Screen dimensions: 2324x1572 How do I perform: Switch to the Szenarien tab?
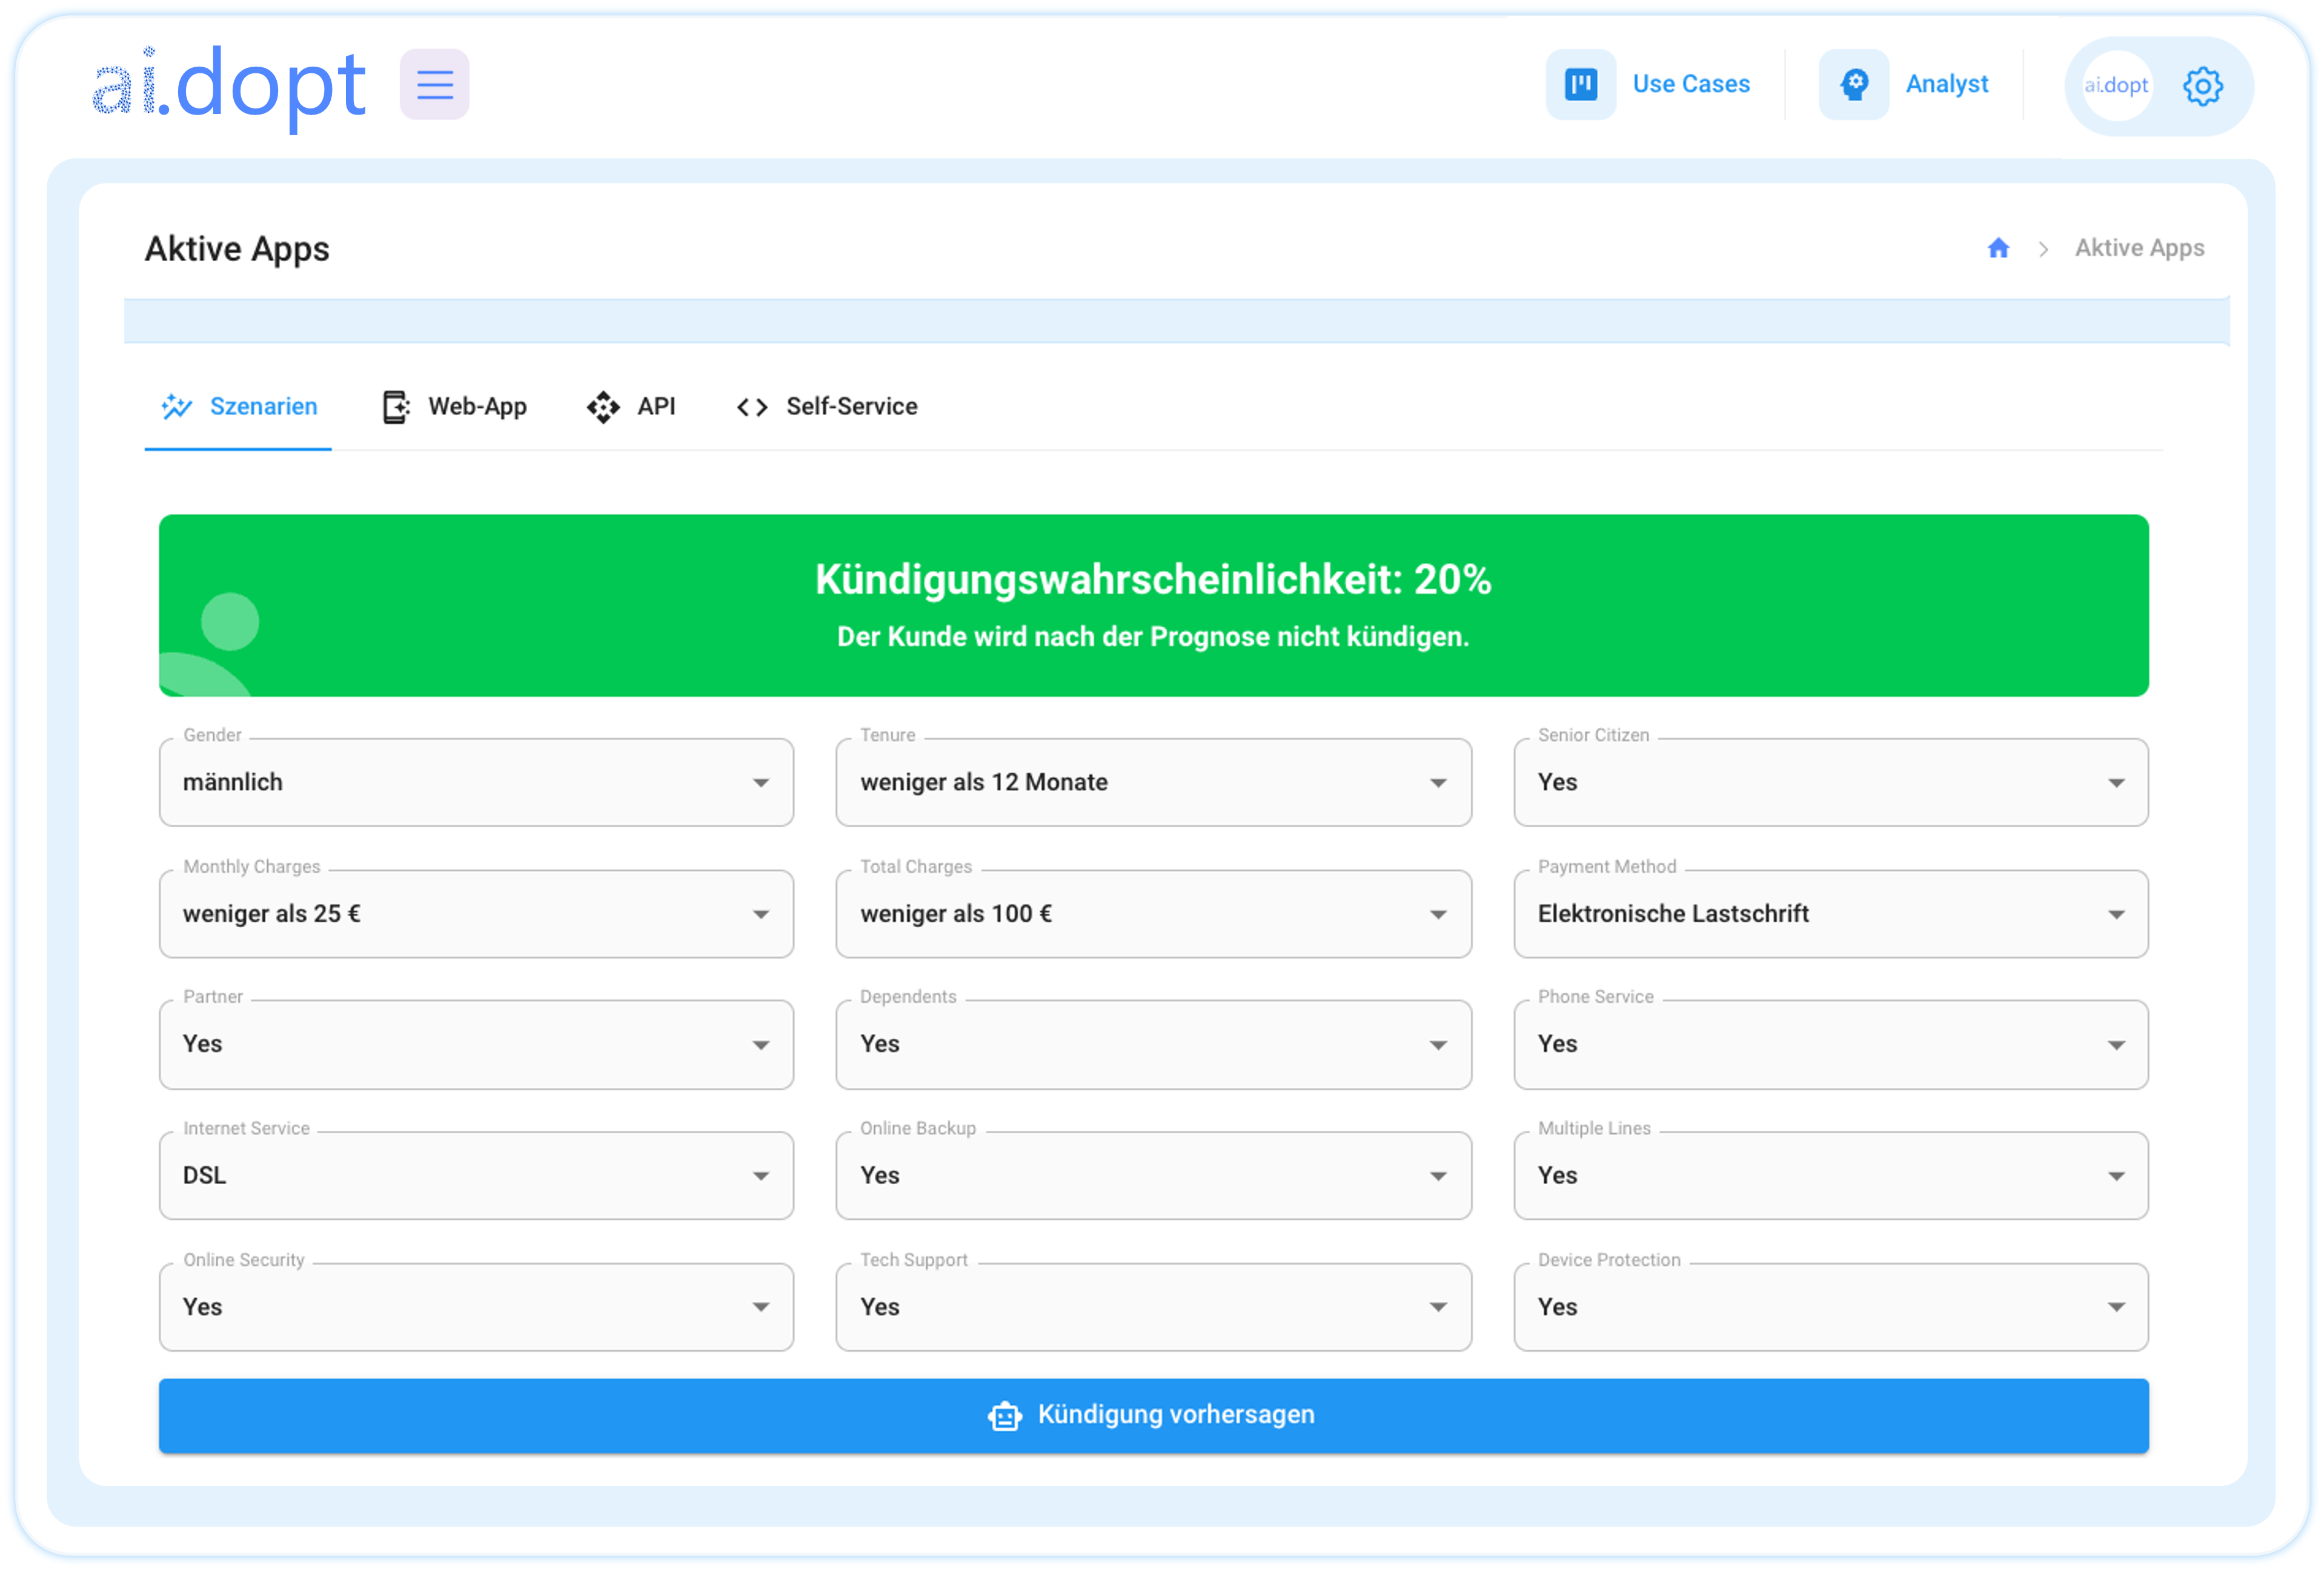pos(238,406)
